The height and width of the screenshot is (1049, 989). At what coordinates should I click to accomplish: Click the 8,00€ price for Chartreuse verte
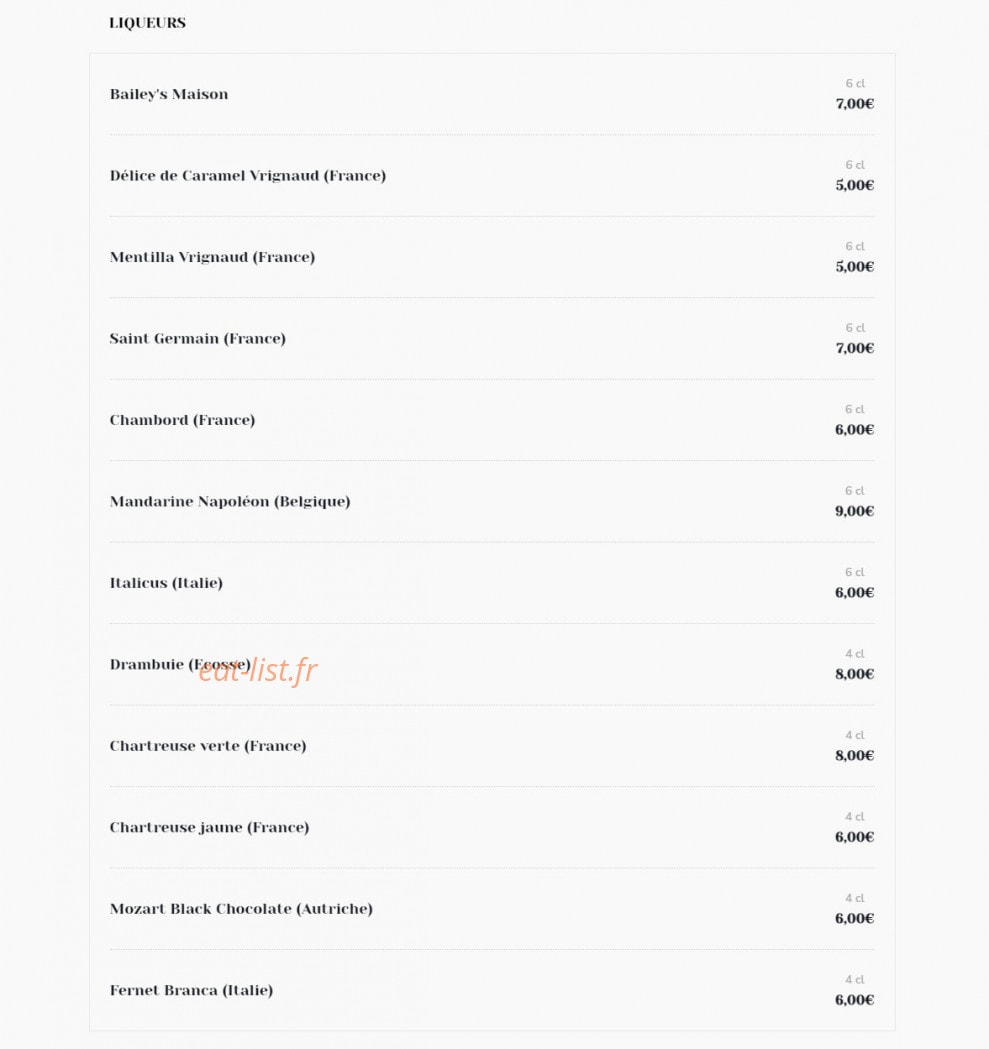pos(855,756)
